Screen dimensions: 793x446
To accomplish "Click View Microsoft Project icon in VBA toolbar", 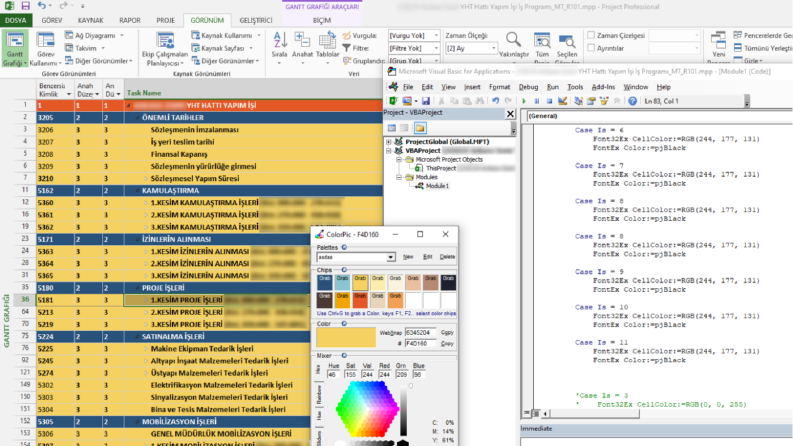I will tap(393, 101).
